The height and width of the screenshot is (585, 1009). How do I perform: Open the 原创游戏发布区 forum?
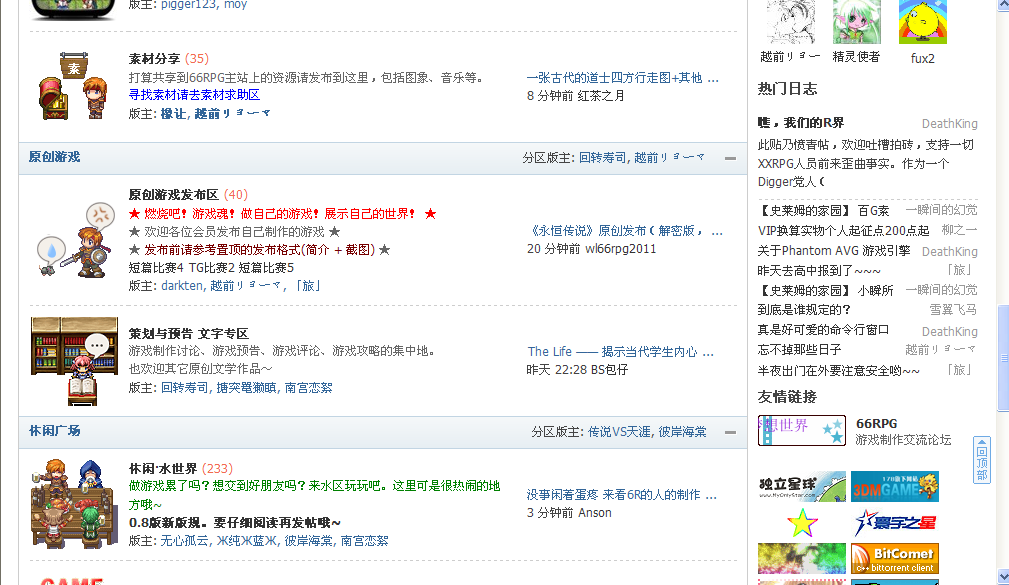pos(174,194)
